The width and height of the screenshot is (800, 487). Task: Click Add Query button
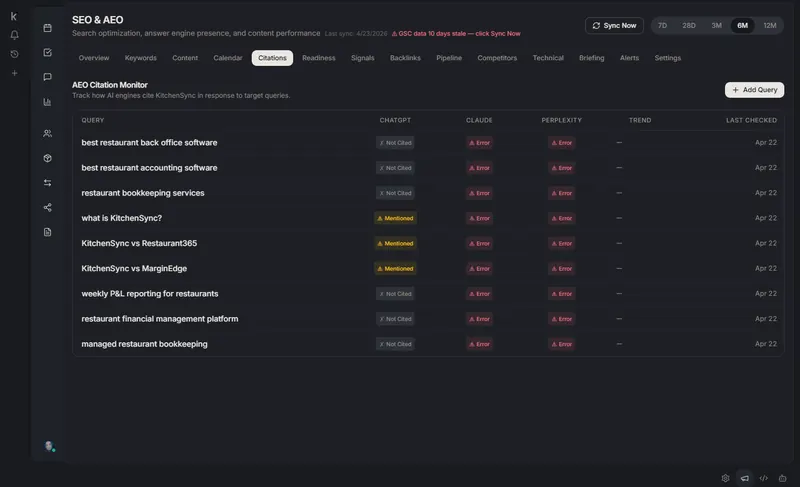[x=754, y=90]
